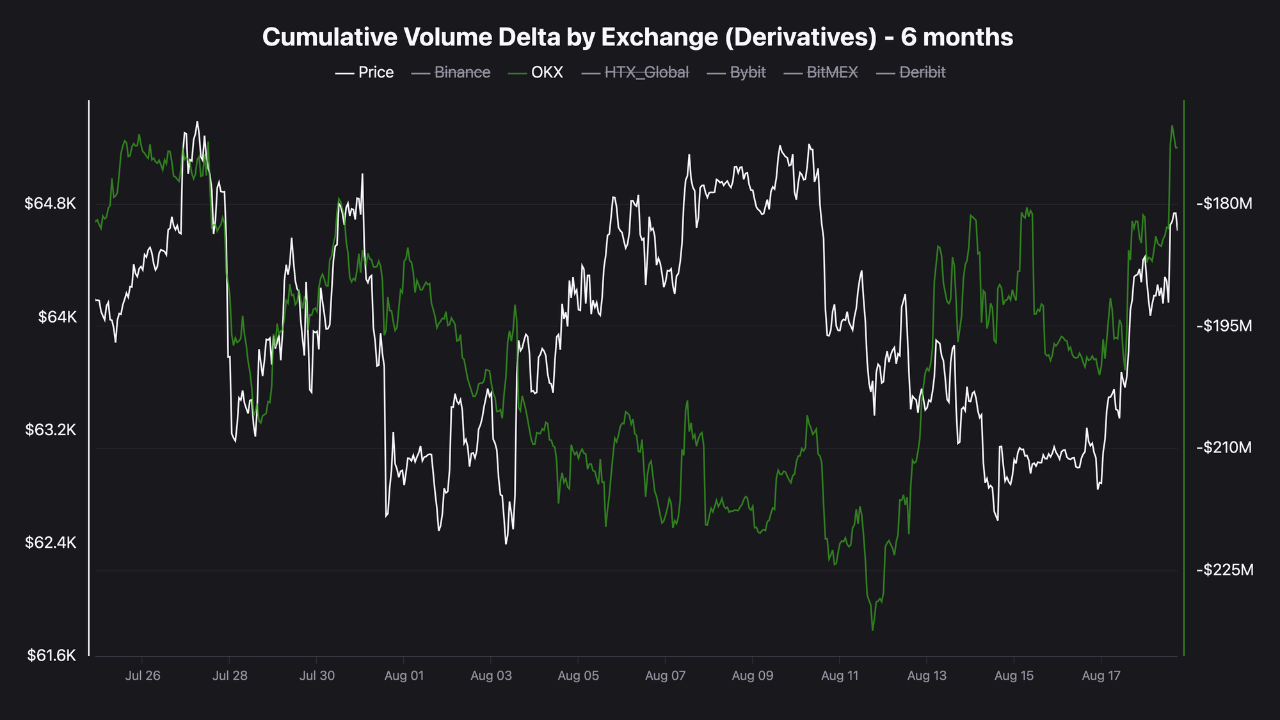Click the -$180M right axis label

(x=1225, y=204)
